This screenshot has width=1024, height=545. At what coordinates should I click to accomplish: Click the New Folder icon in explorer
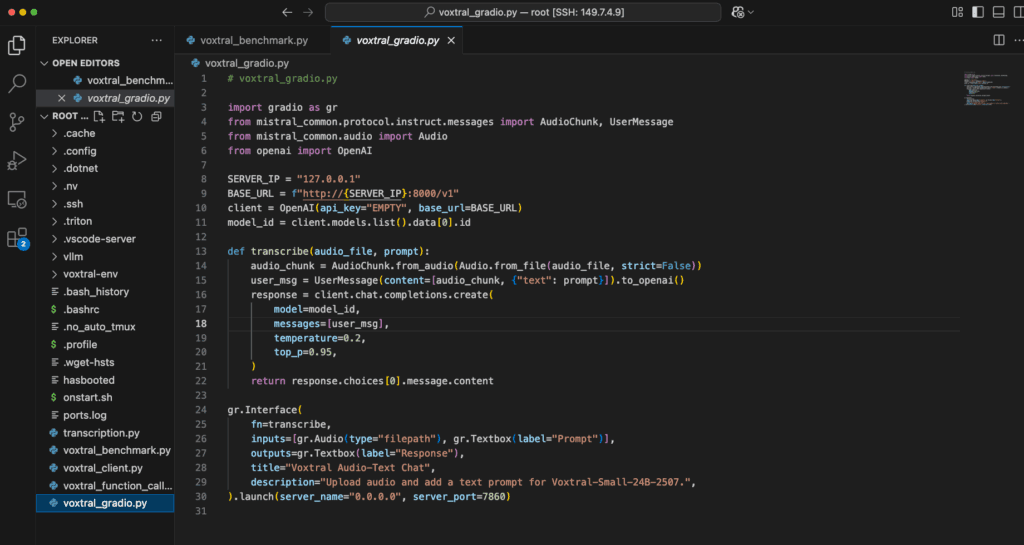point(118,116)
